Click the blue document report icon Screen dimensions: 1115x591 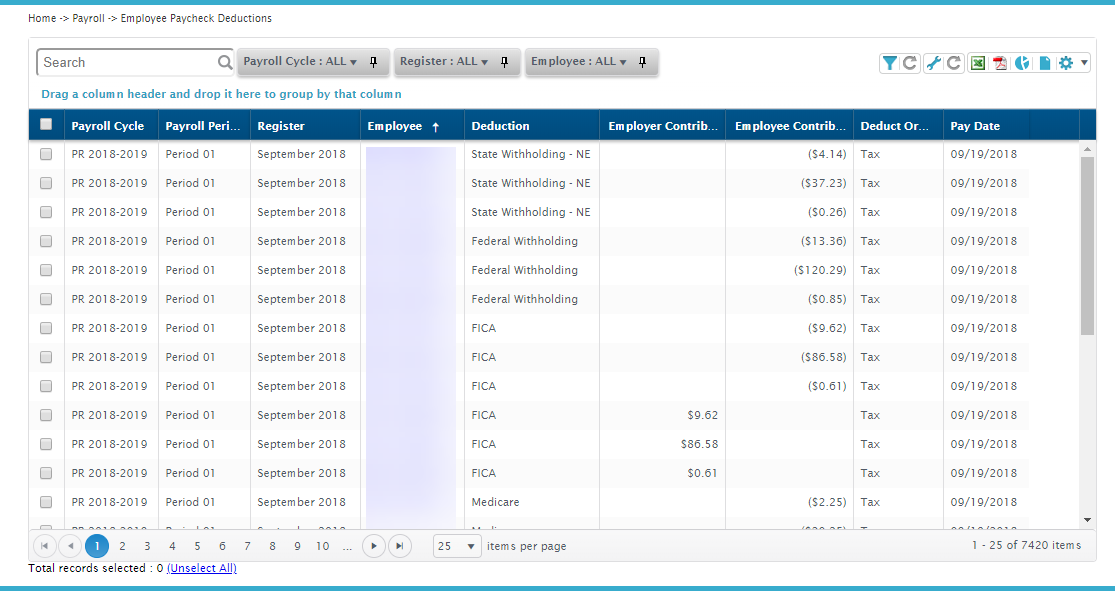pos(1045,63)
